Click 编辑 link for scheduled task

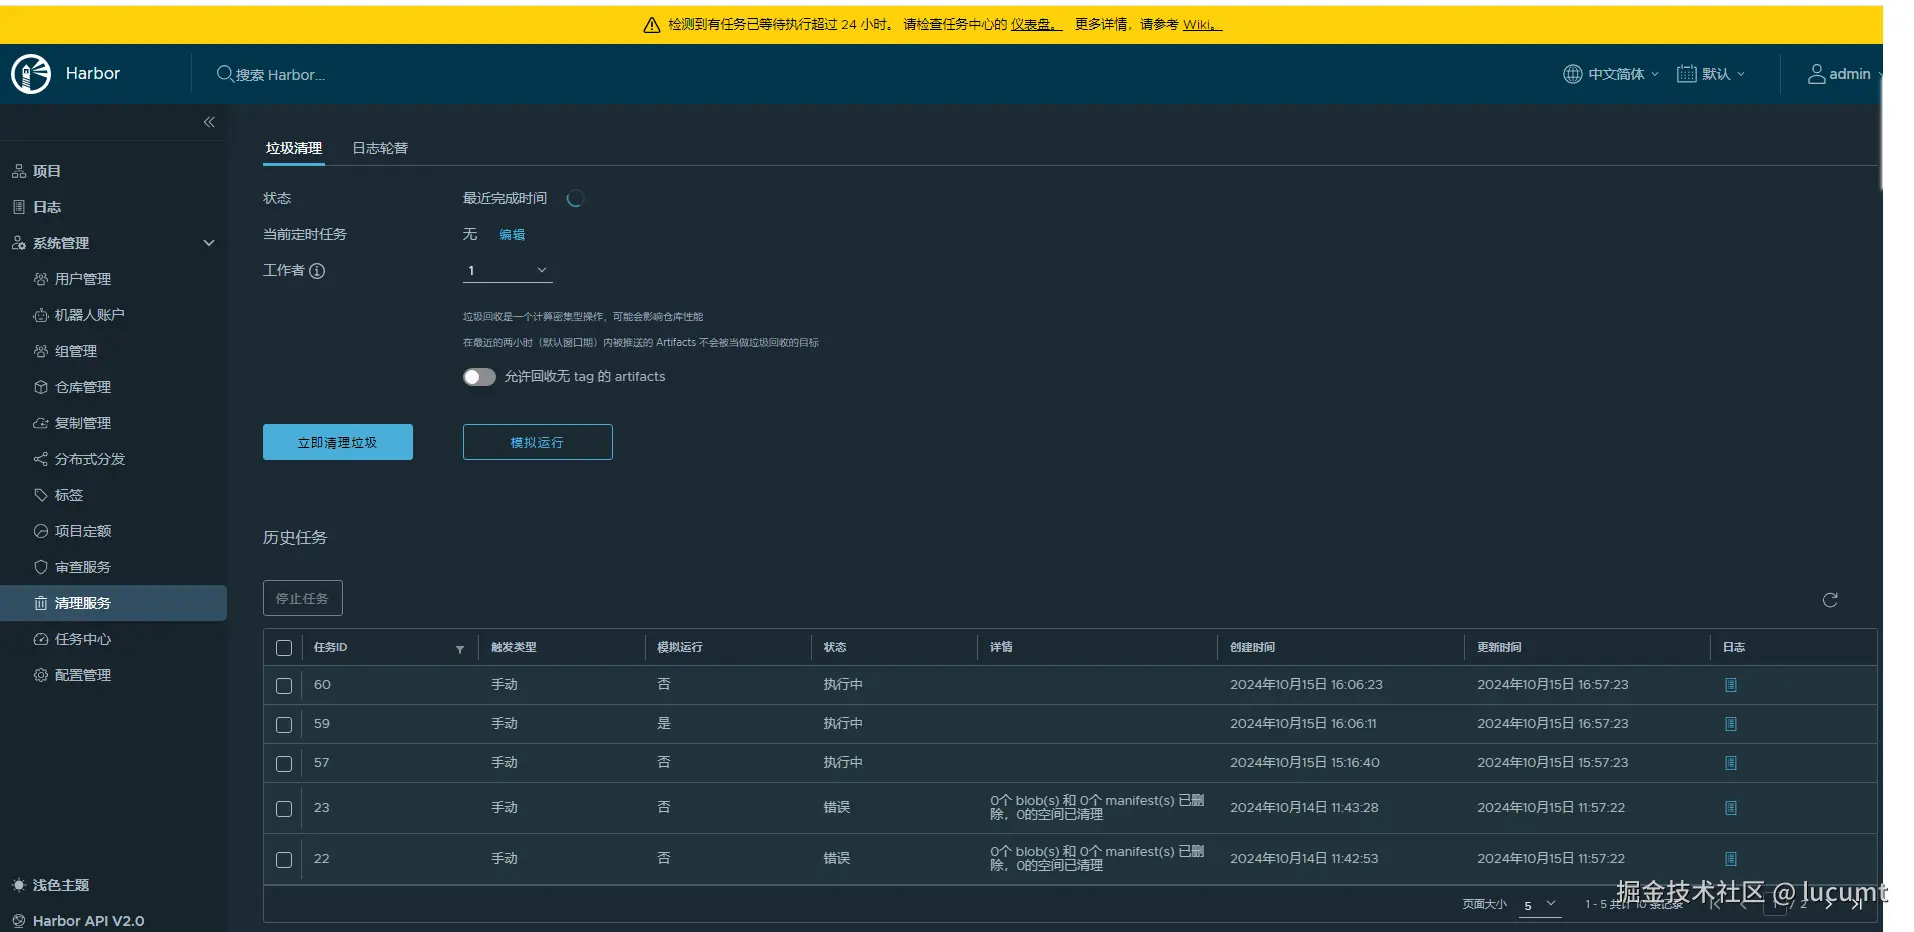pos(512,235)
